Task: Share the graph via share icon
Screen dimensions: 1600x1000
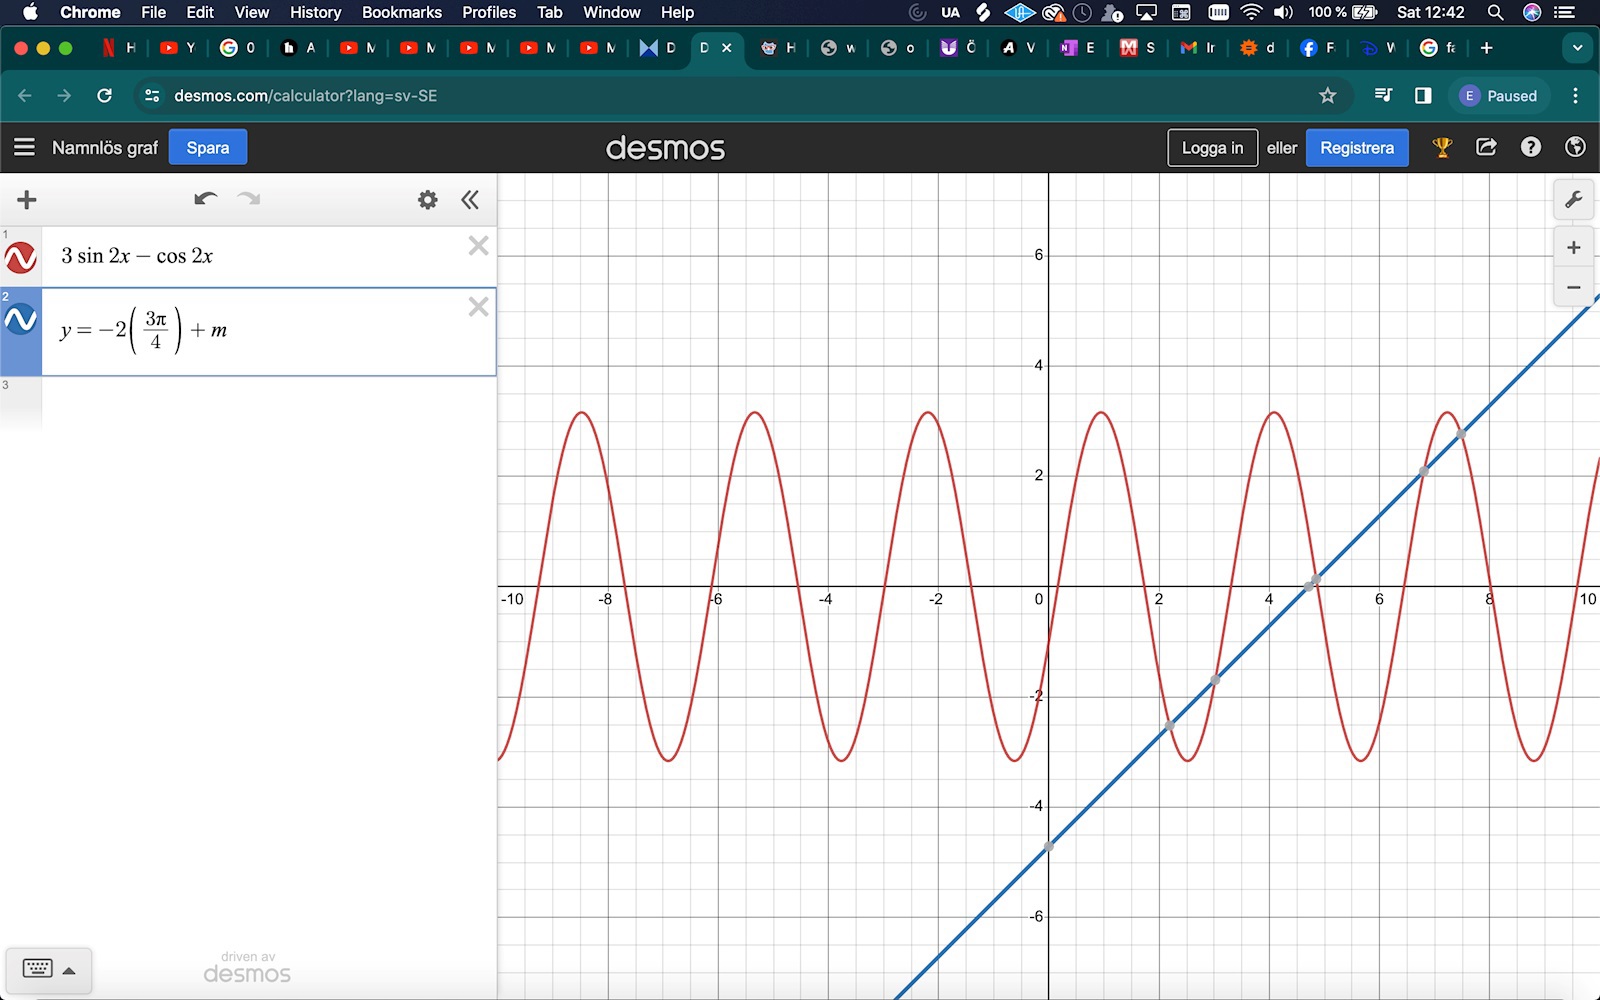Action: [1486, 147]
